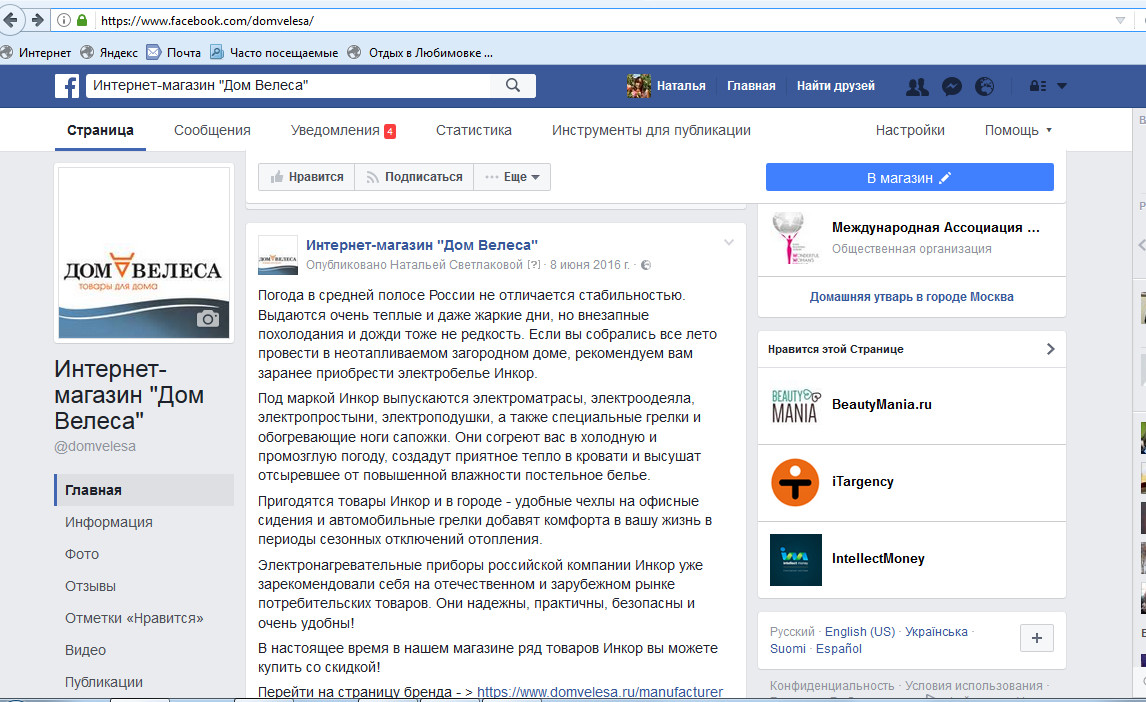Select Главная in the page sidebar
This screenshot has width=1146, height=702.
[144, 490]
